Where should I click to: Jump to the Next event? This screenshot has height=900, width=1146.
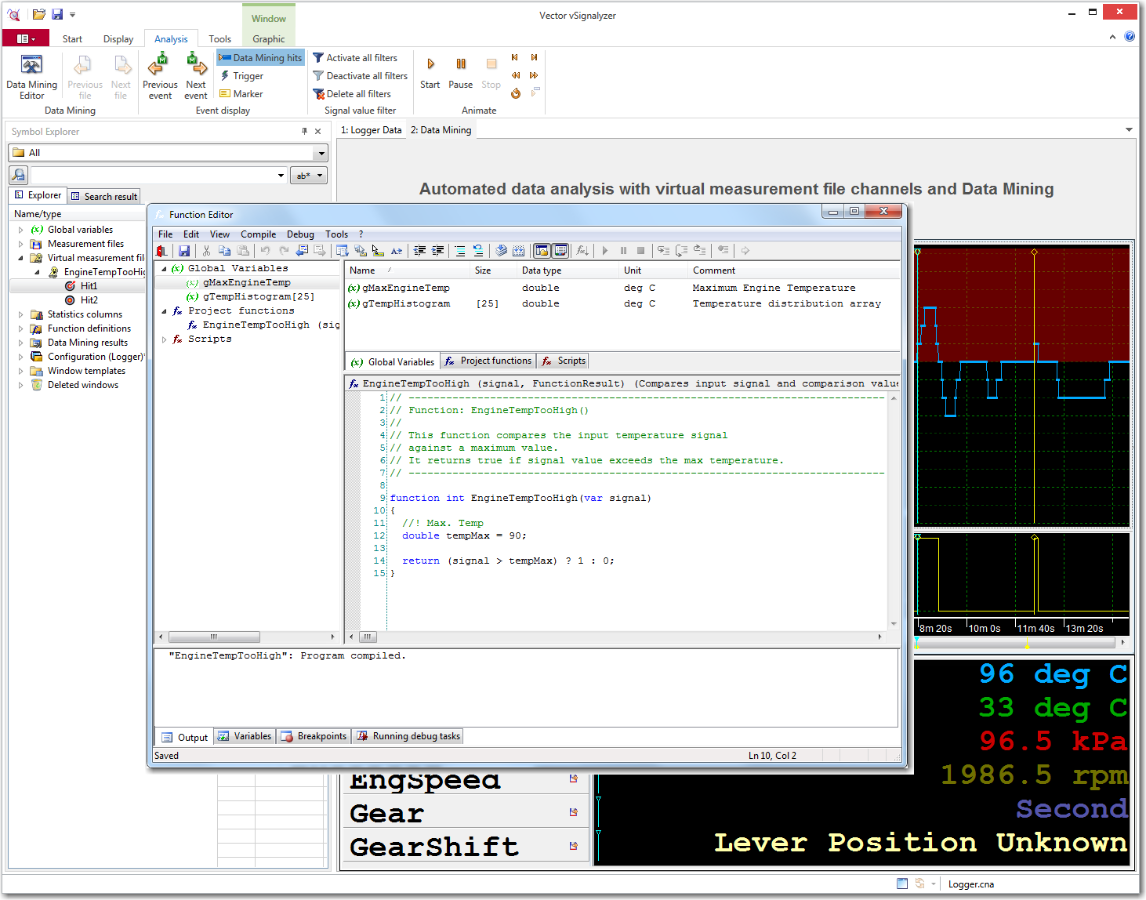(195, 77)
